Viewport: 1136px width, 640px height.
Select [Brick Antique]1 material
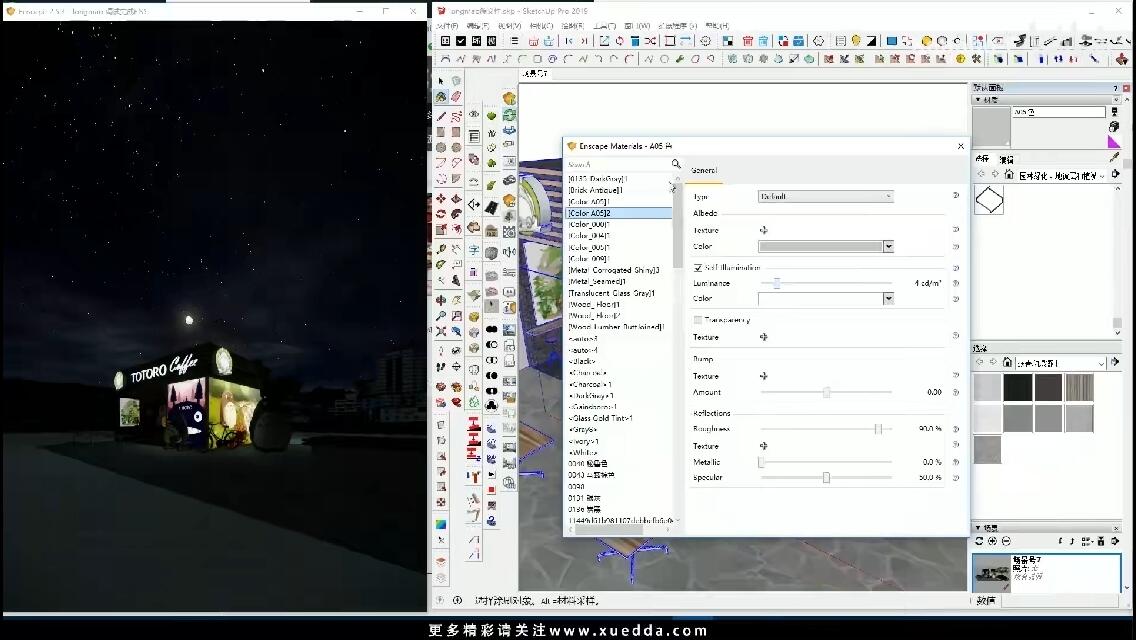point(596,190)
